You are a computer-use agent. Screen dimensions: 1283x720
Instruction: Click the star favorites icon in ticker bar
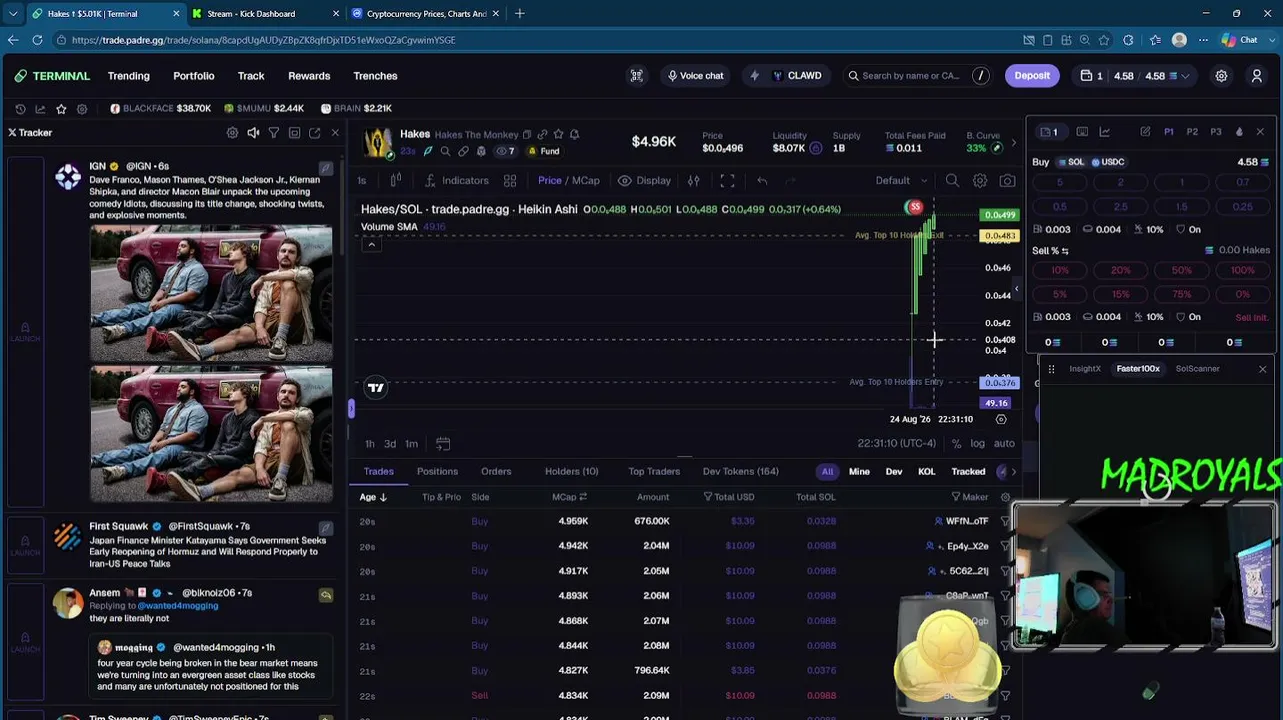click(61, 108)
